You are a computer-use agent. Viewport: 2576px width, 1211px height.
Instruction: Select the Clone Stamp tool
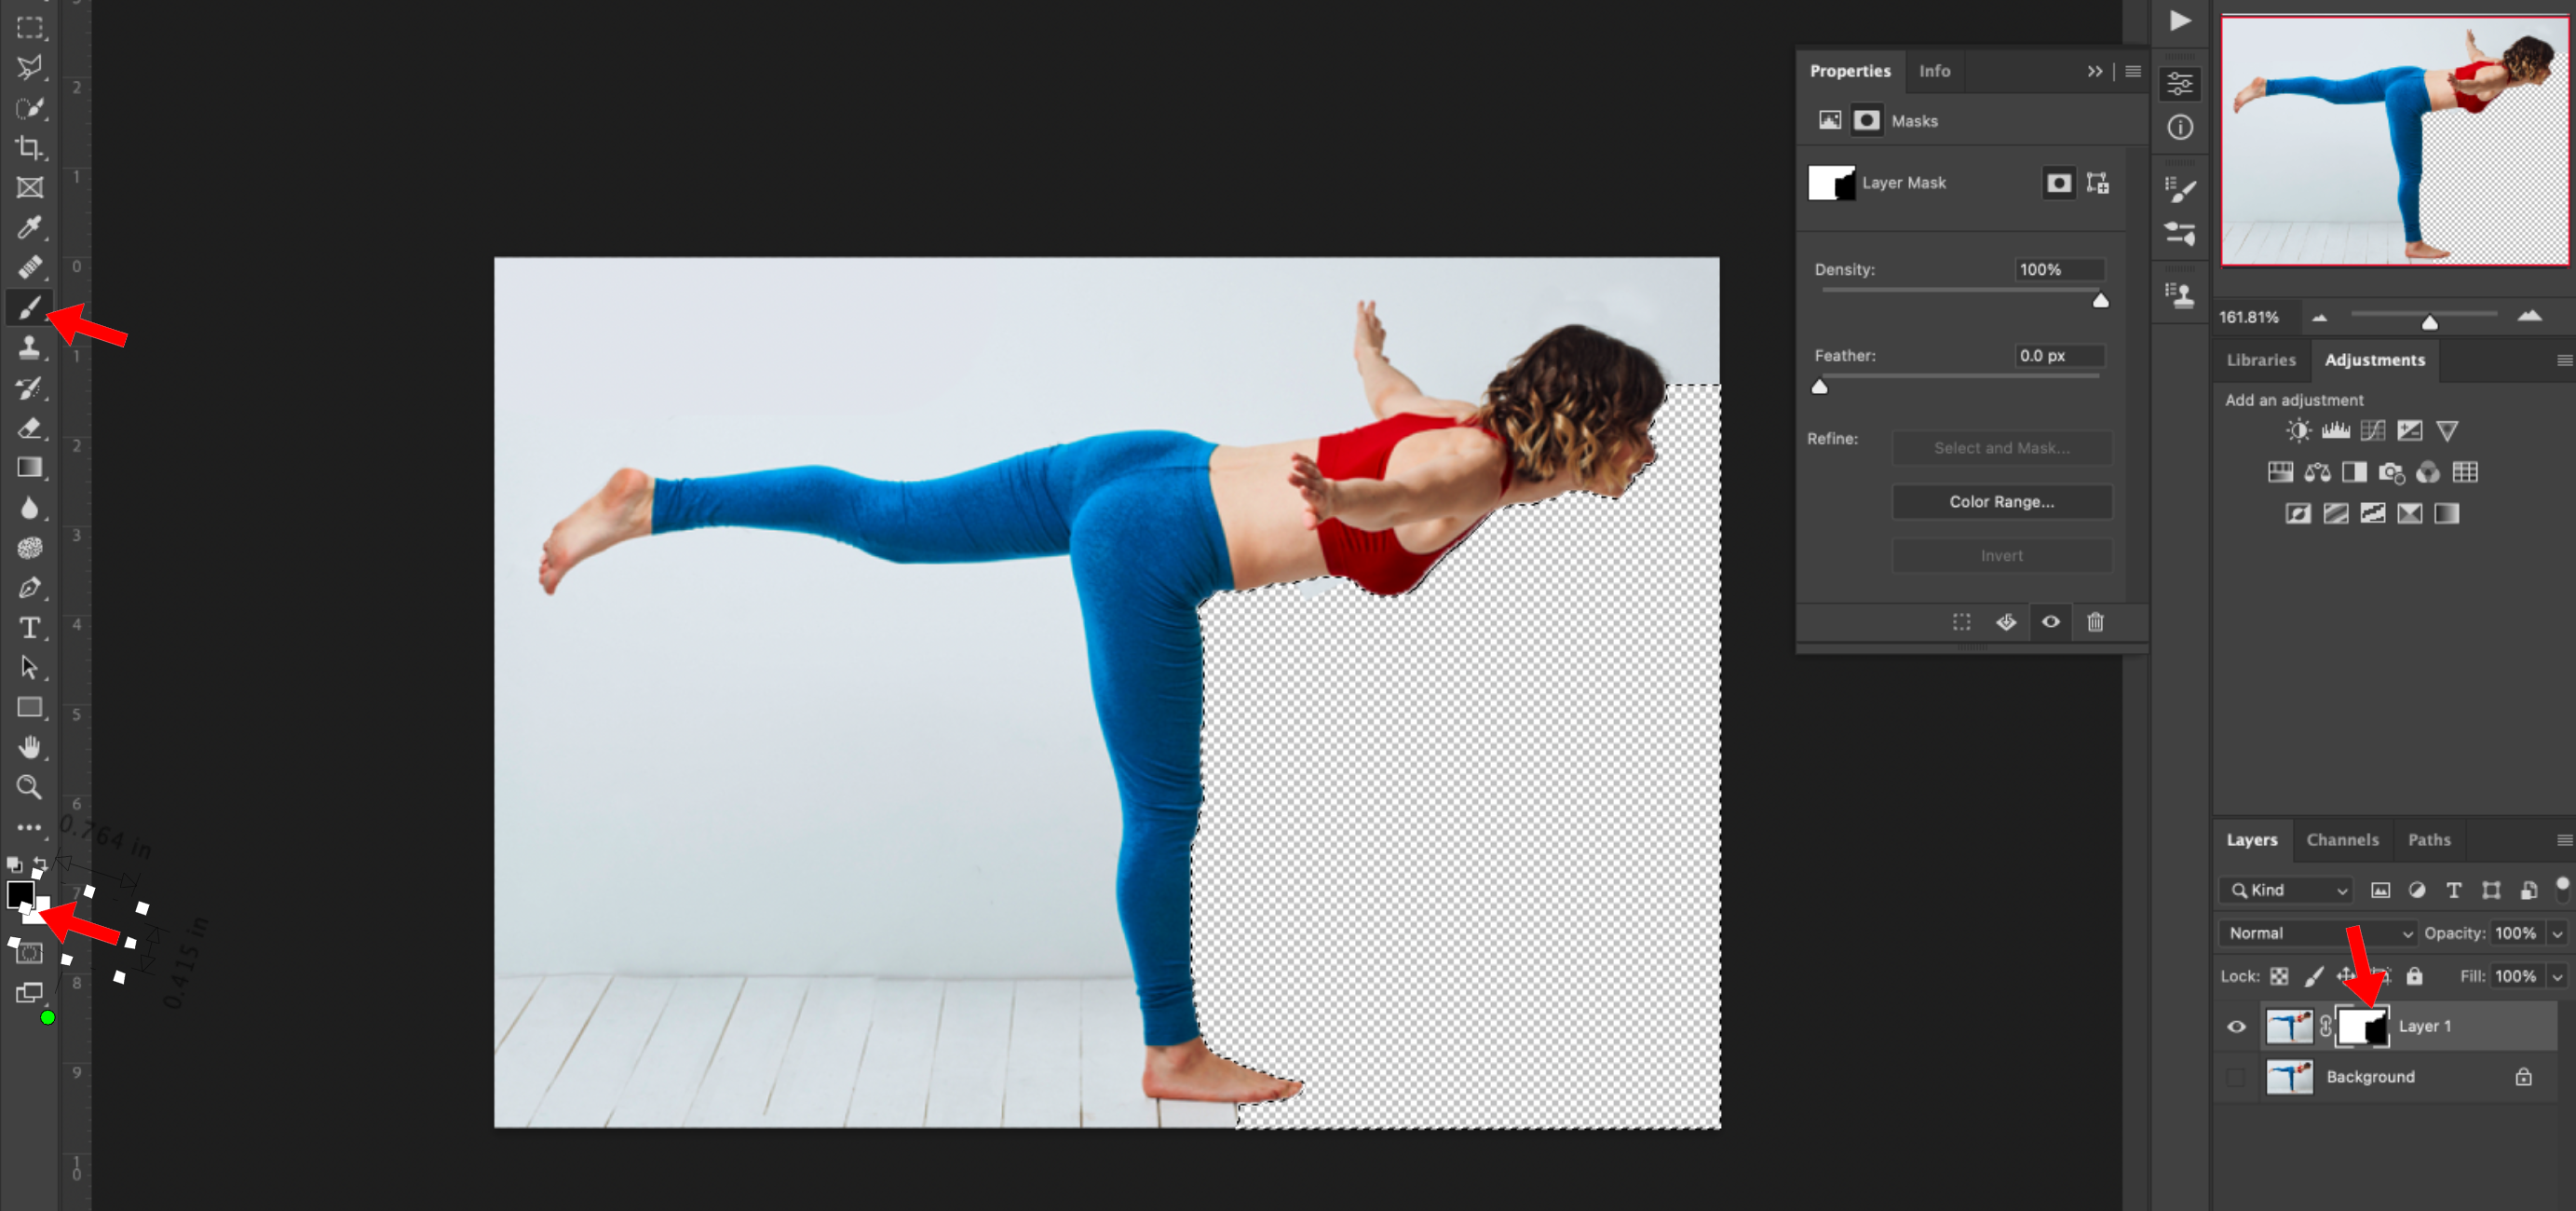[29, 348]
